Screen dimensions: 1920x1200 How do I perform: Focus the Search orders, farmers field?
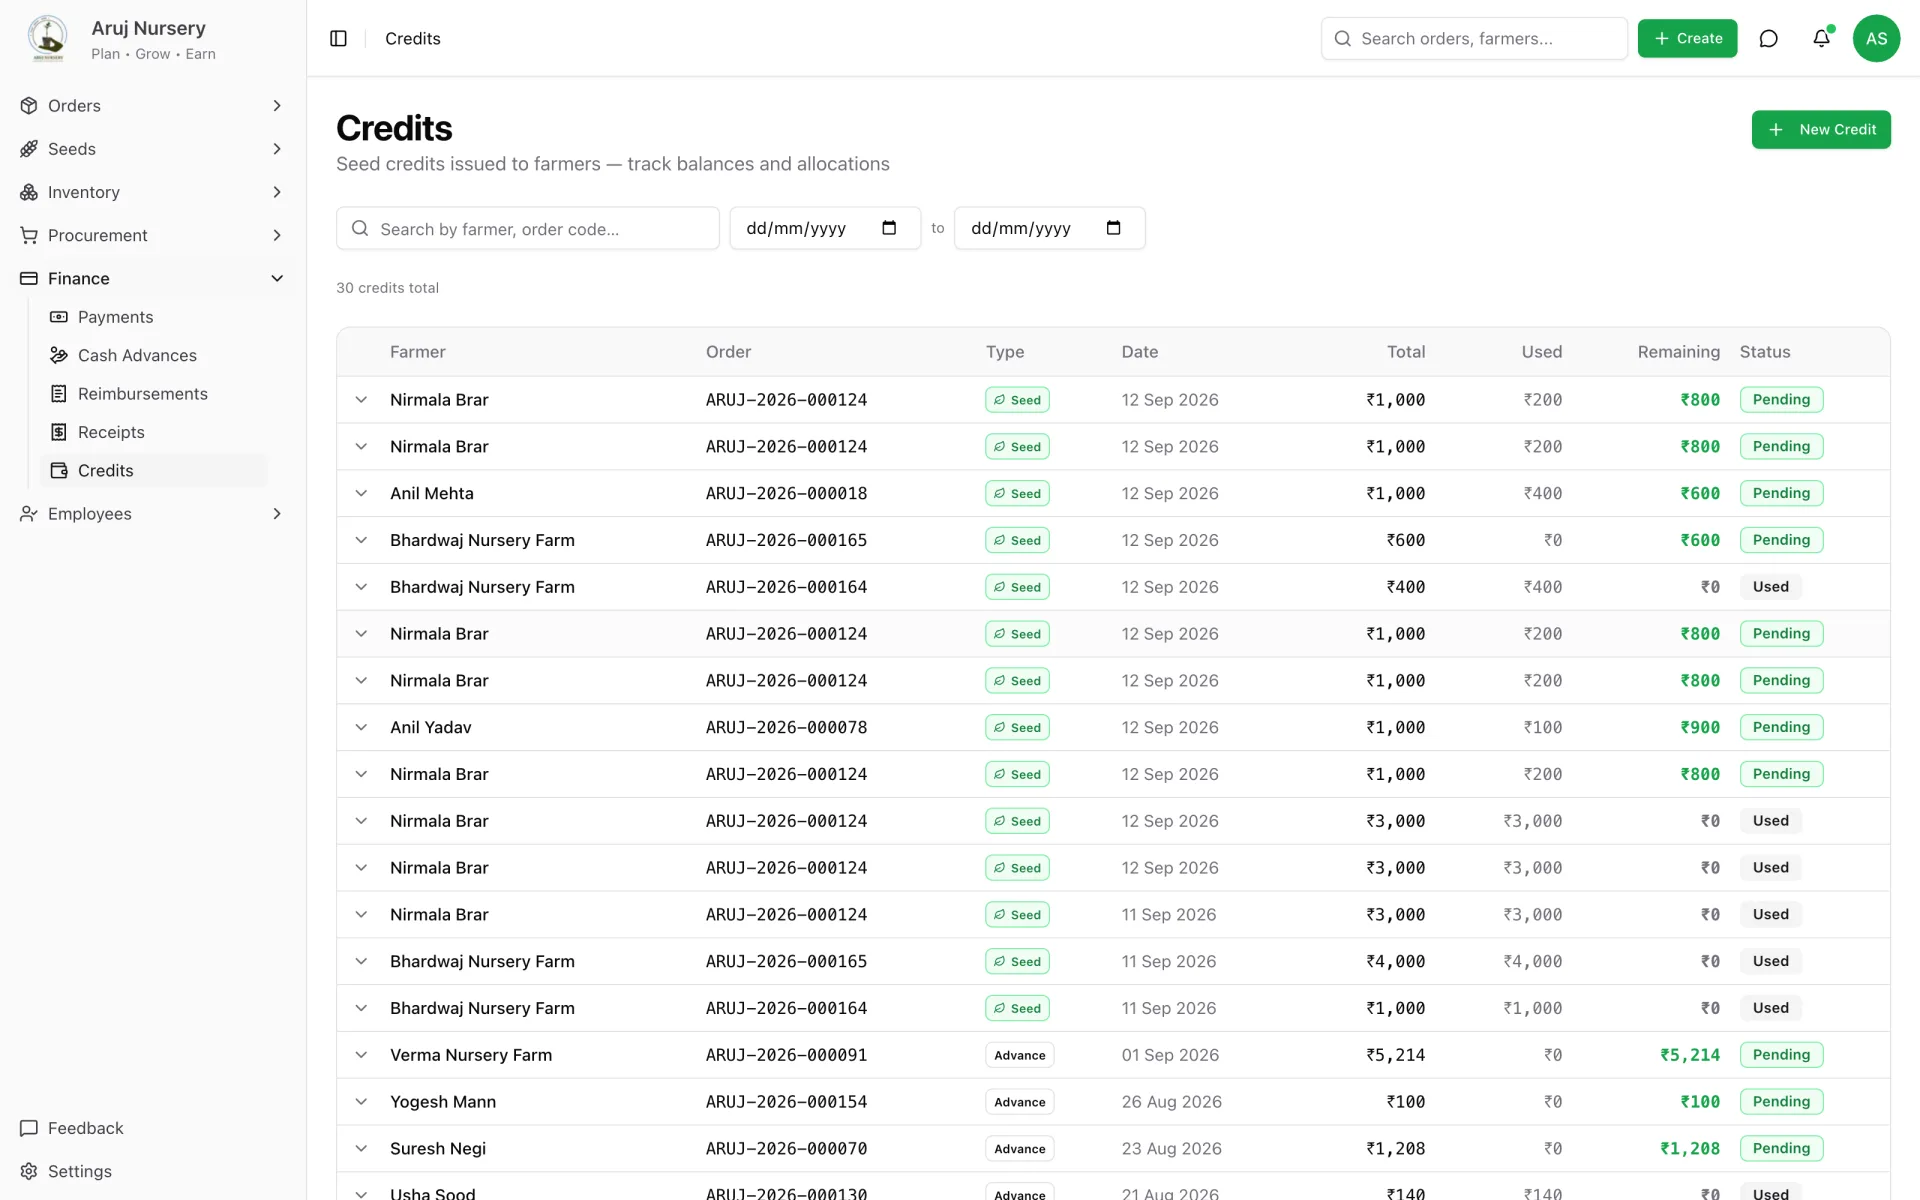point(1474,38)
